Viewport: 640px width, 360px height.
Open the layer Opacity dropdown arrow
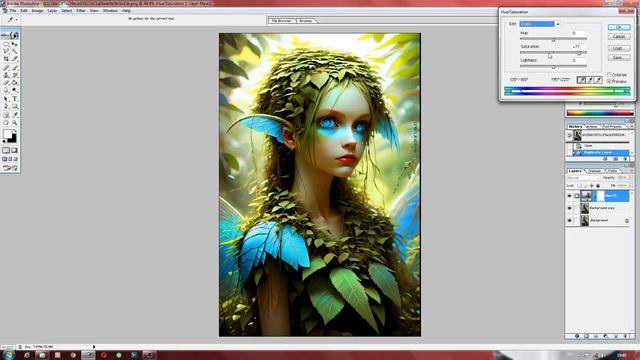click(x=630, y=178)
